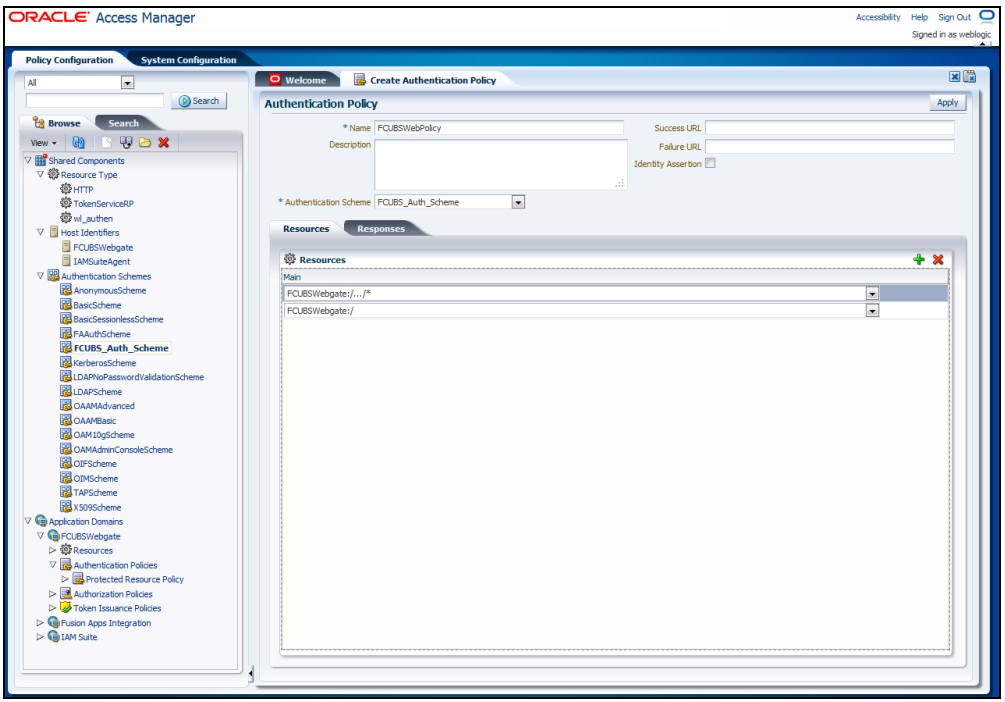
Task: Select the X509Scheme tree item
Action: click(x=97, y=508)
